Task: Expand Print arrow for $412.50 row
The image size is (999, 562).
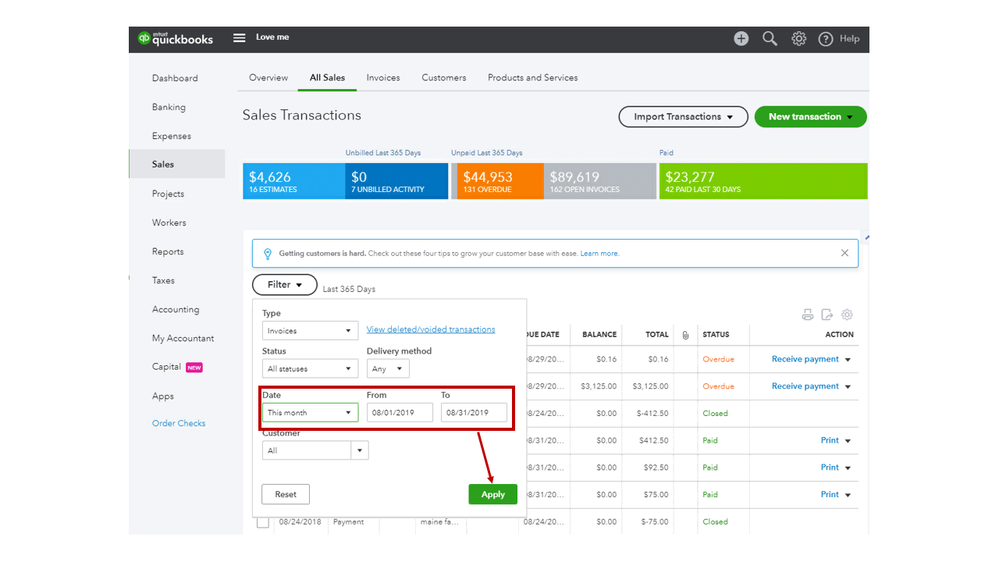Action: pyautogui.click(x=848, y=441)
